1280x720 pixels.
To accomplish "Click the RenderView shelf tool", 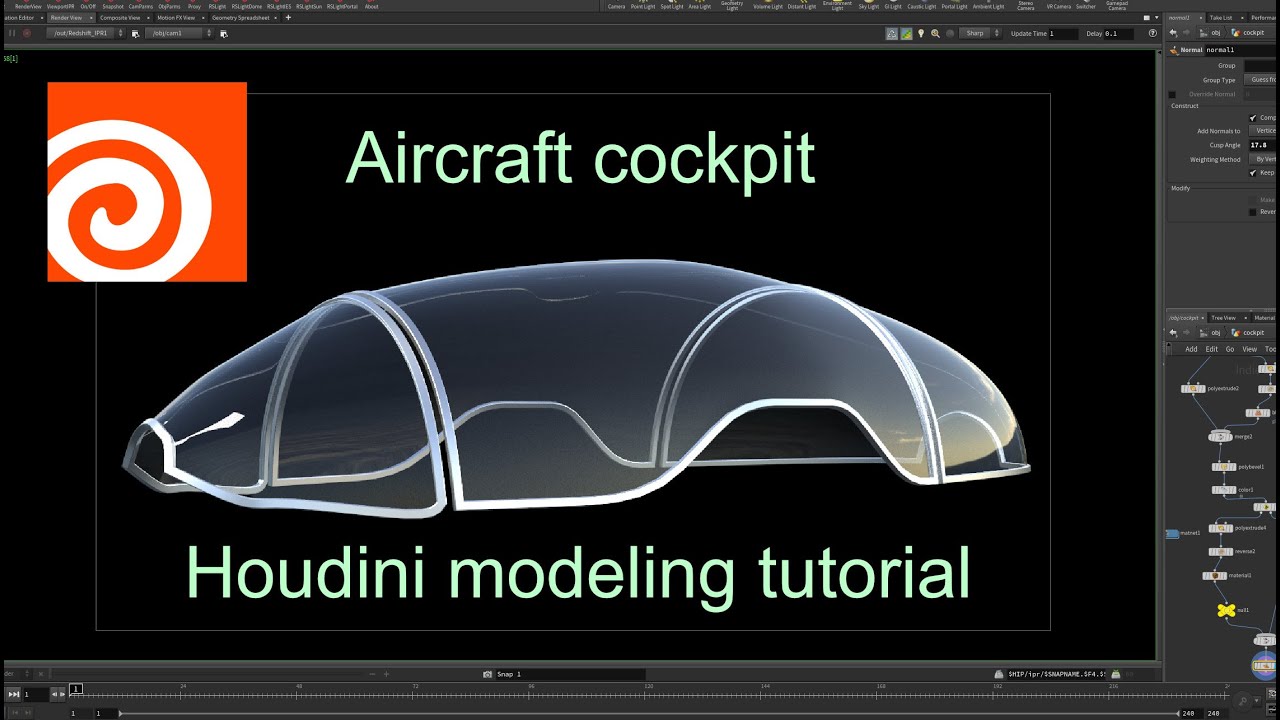I will coord(28,7).
